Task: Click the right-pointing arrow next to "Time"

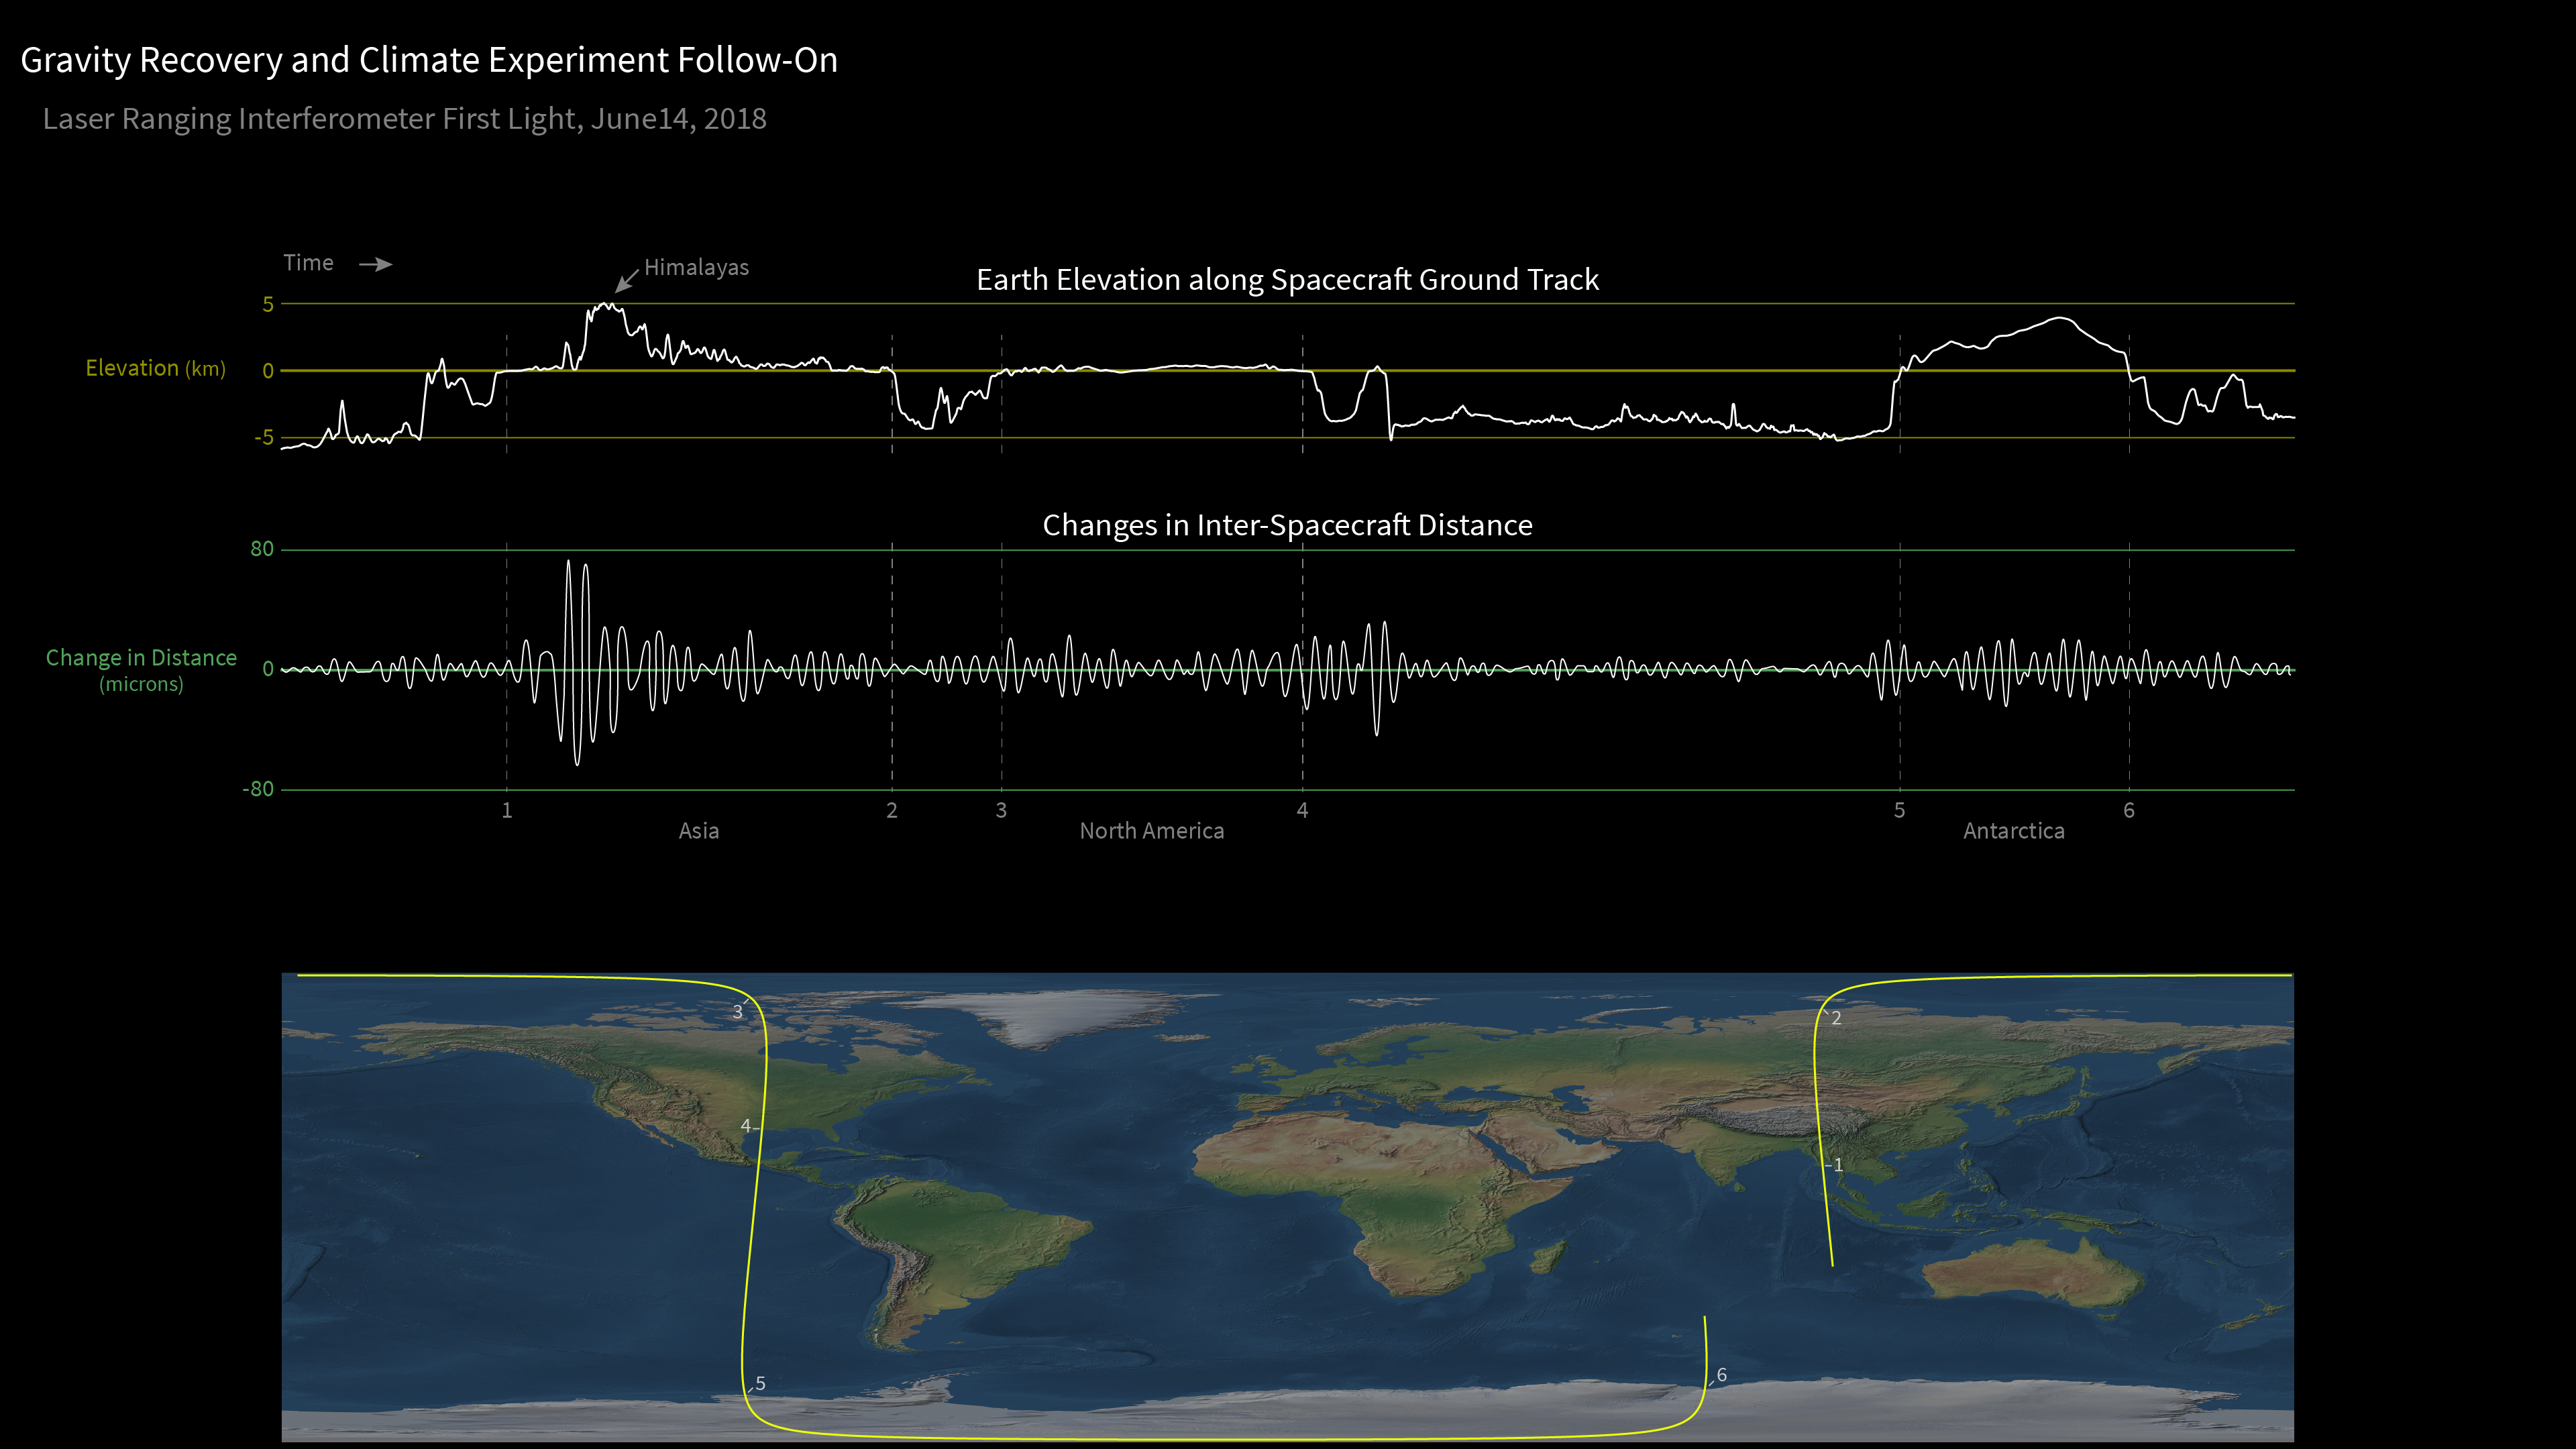Action: click(x=375, y=264)
